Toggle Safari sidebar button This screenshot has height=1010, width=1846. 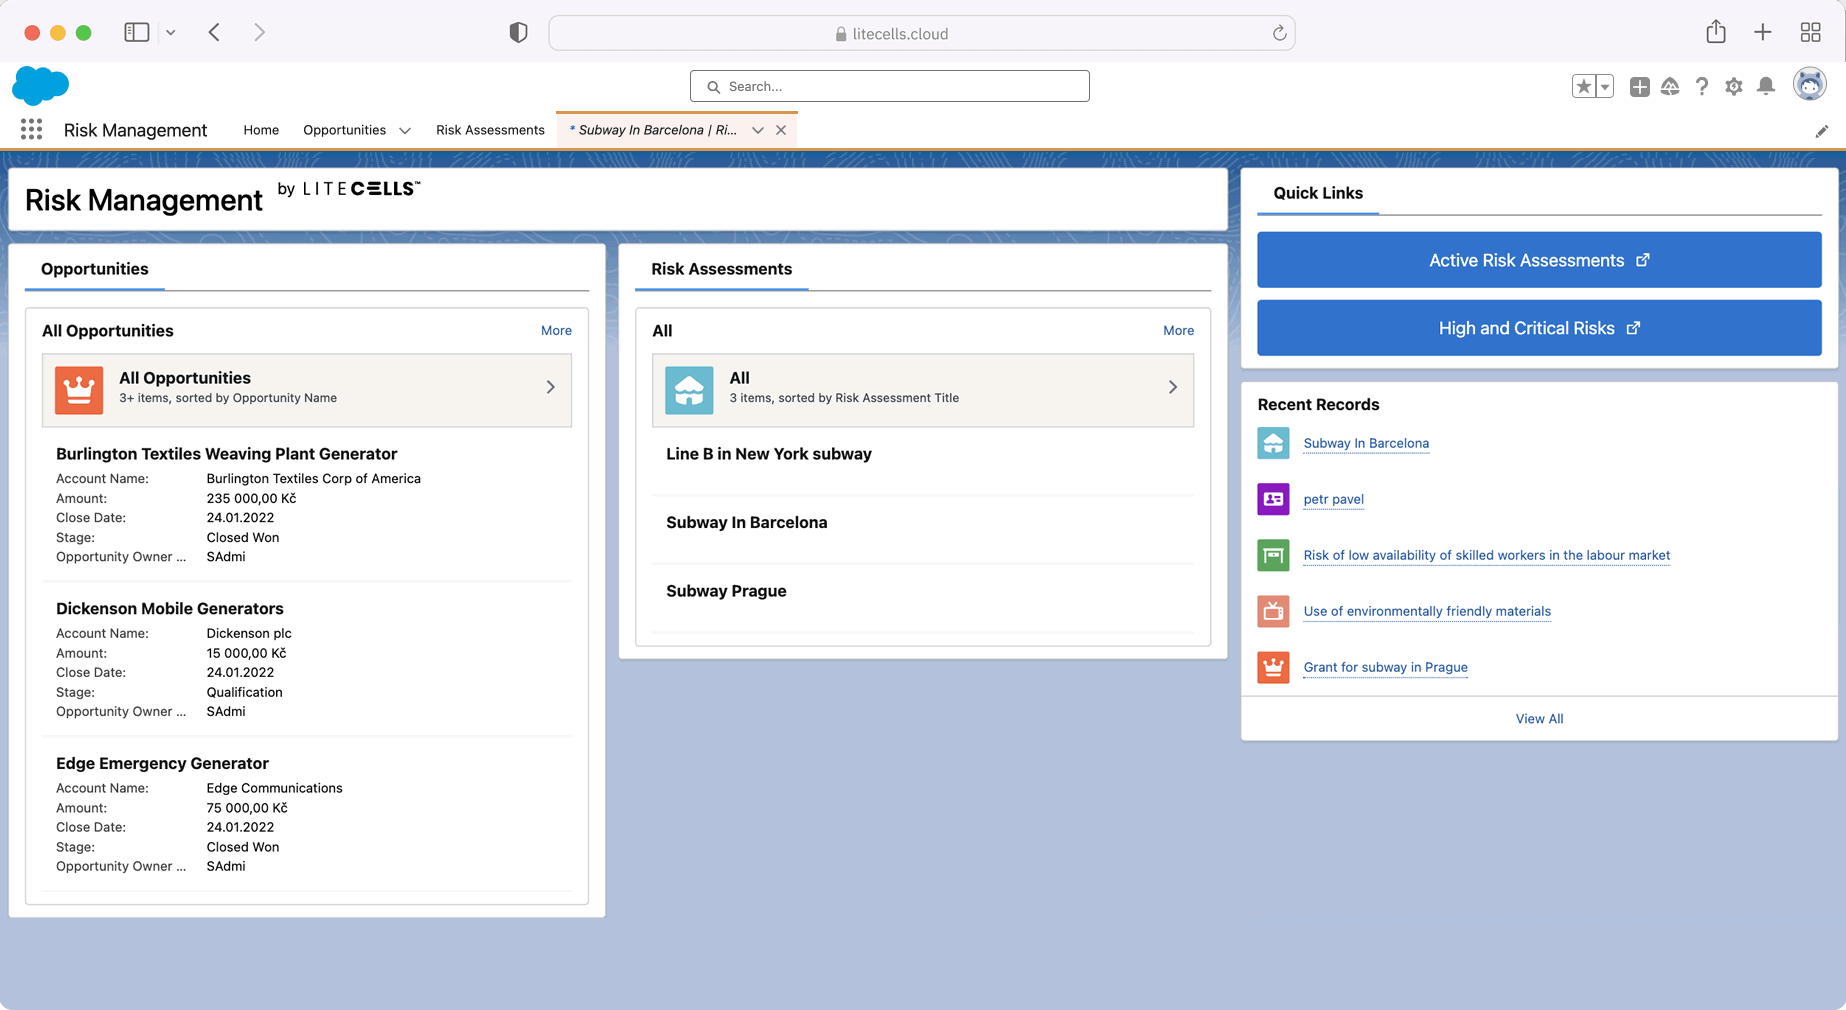(137, 32)
